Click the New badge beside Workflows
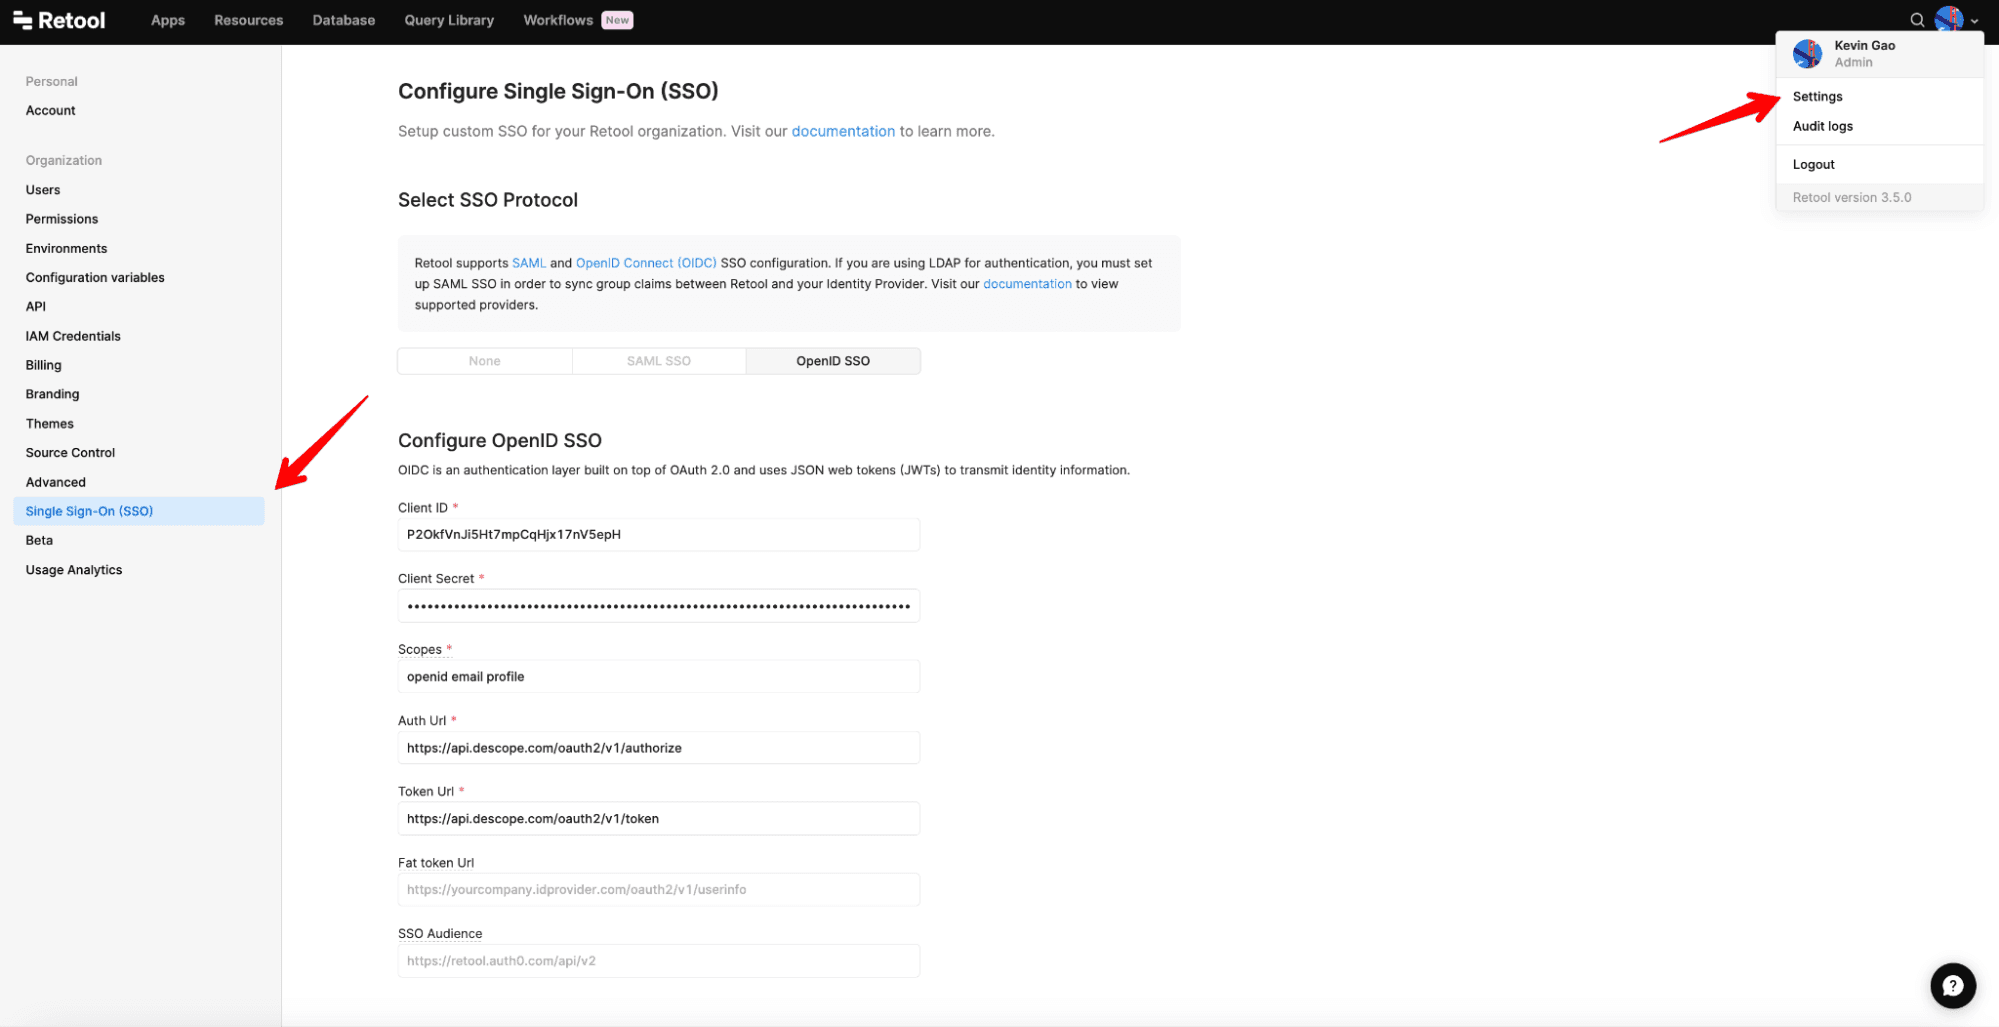Image resolution: width=1999 pixels, height=1027 pixels. click(617, 19)
